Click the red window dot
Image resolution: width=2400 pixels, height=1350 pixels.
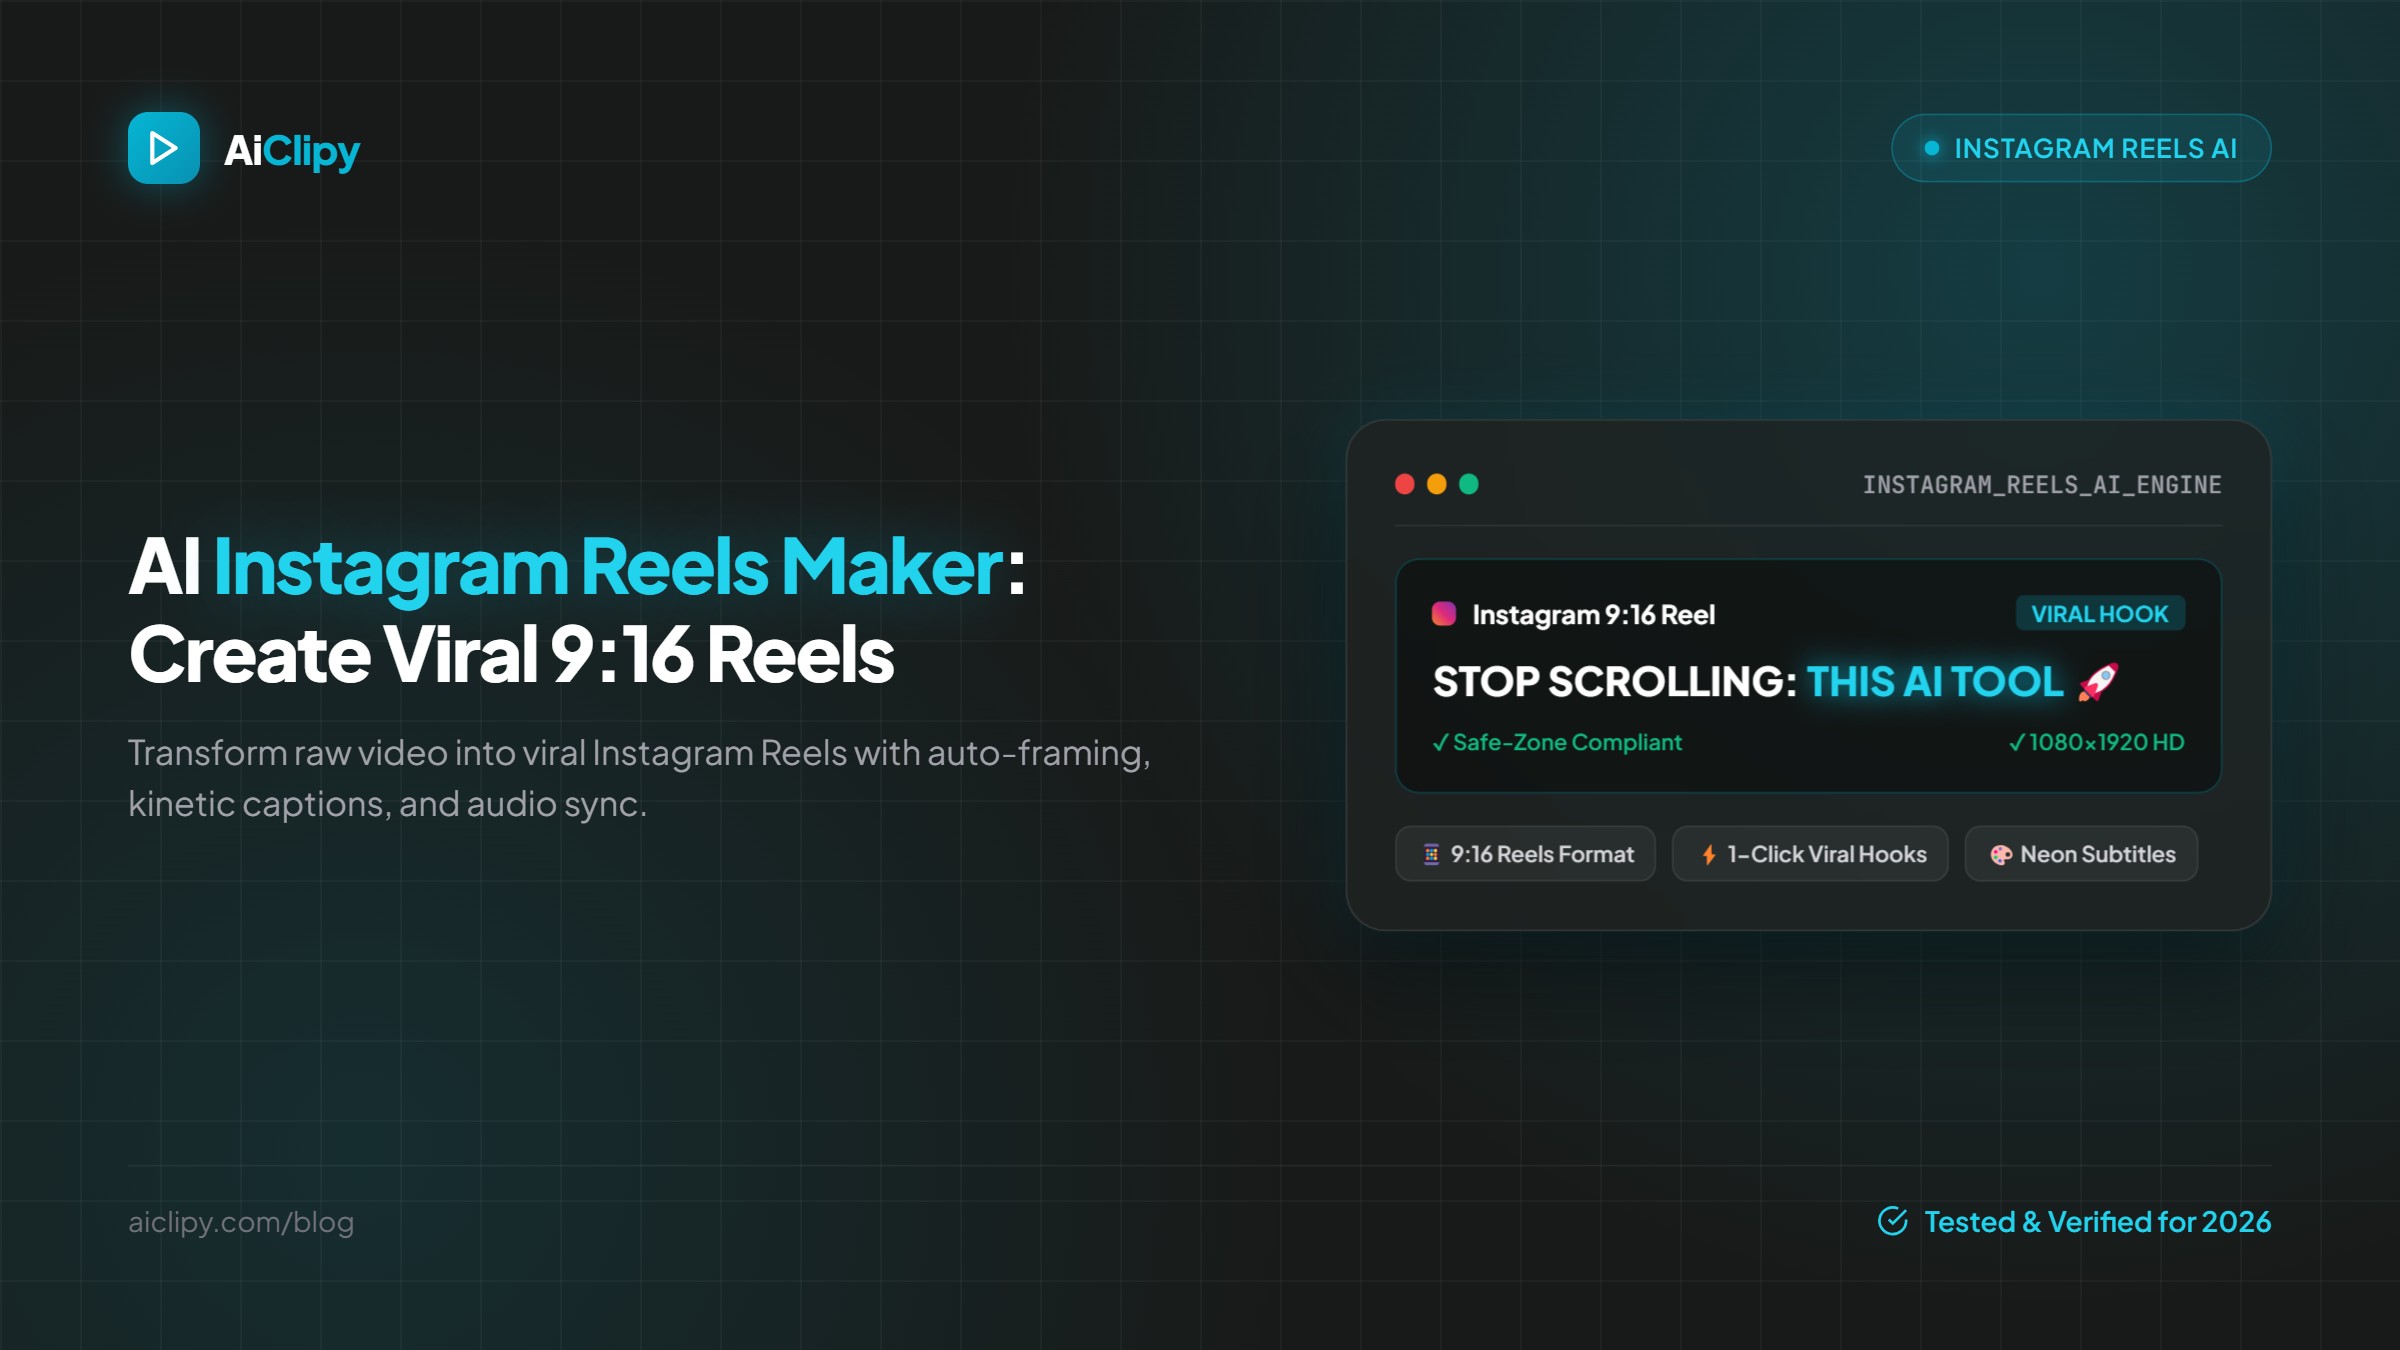[x=1405, y=484]
